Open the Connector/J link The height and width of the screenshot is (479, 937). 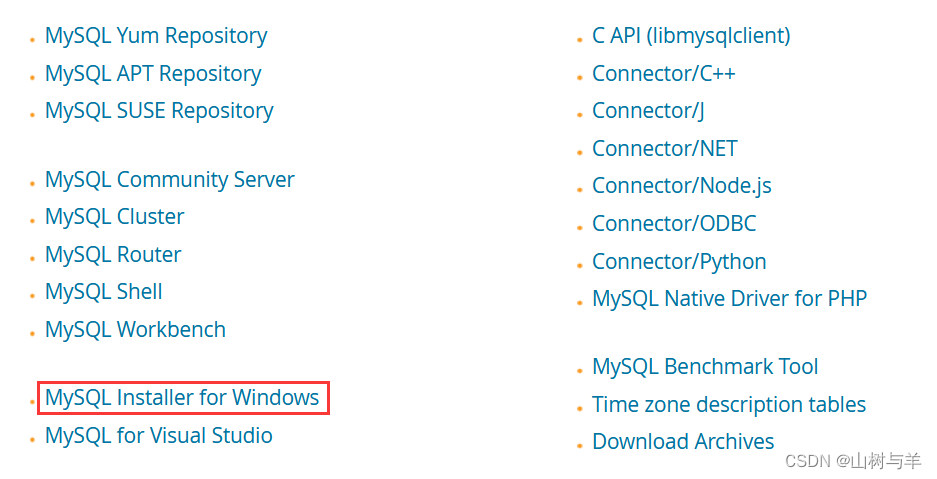click(x=648, y=111)
